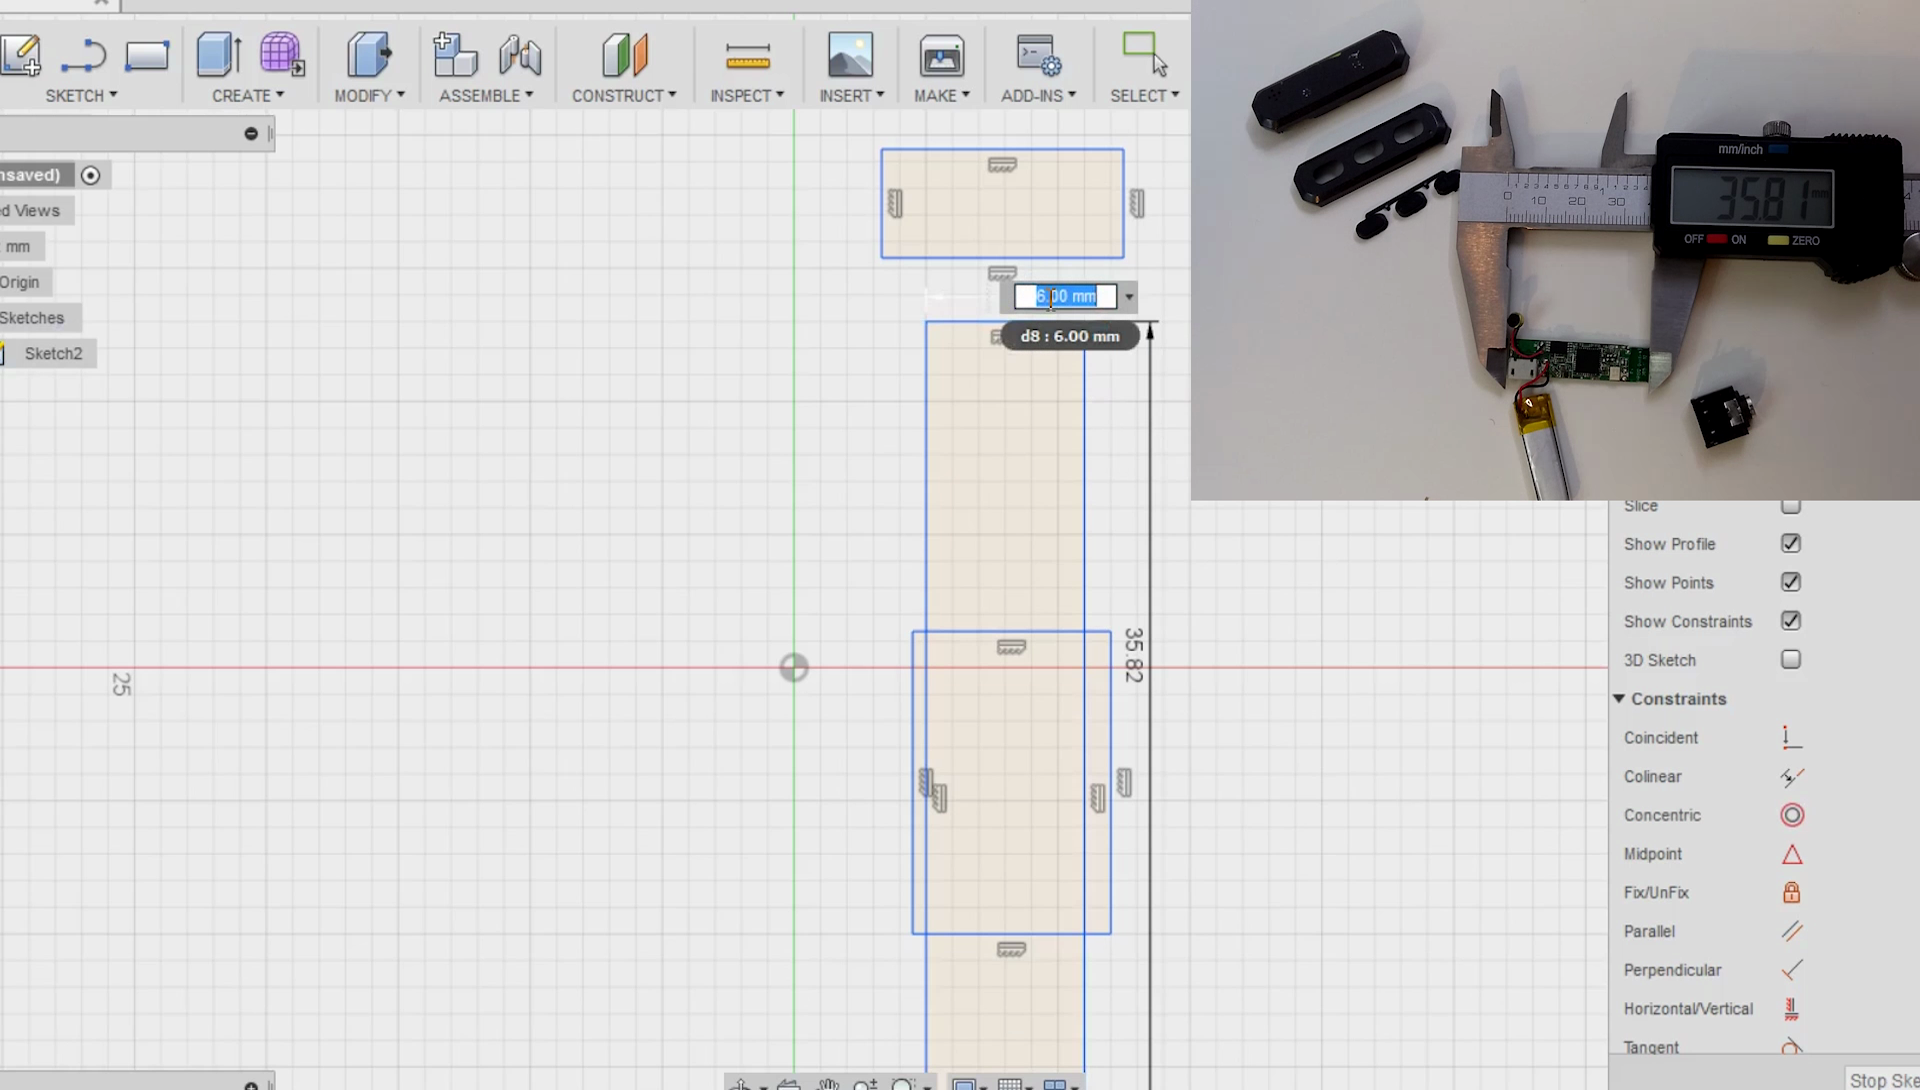The height and width of the screenshot is (1090, 1920).
Task: Select Sketch2 in the browser
Action: click(x=52, y=353)
